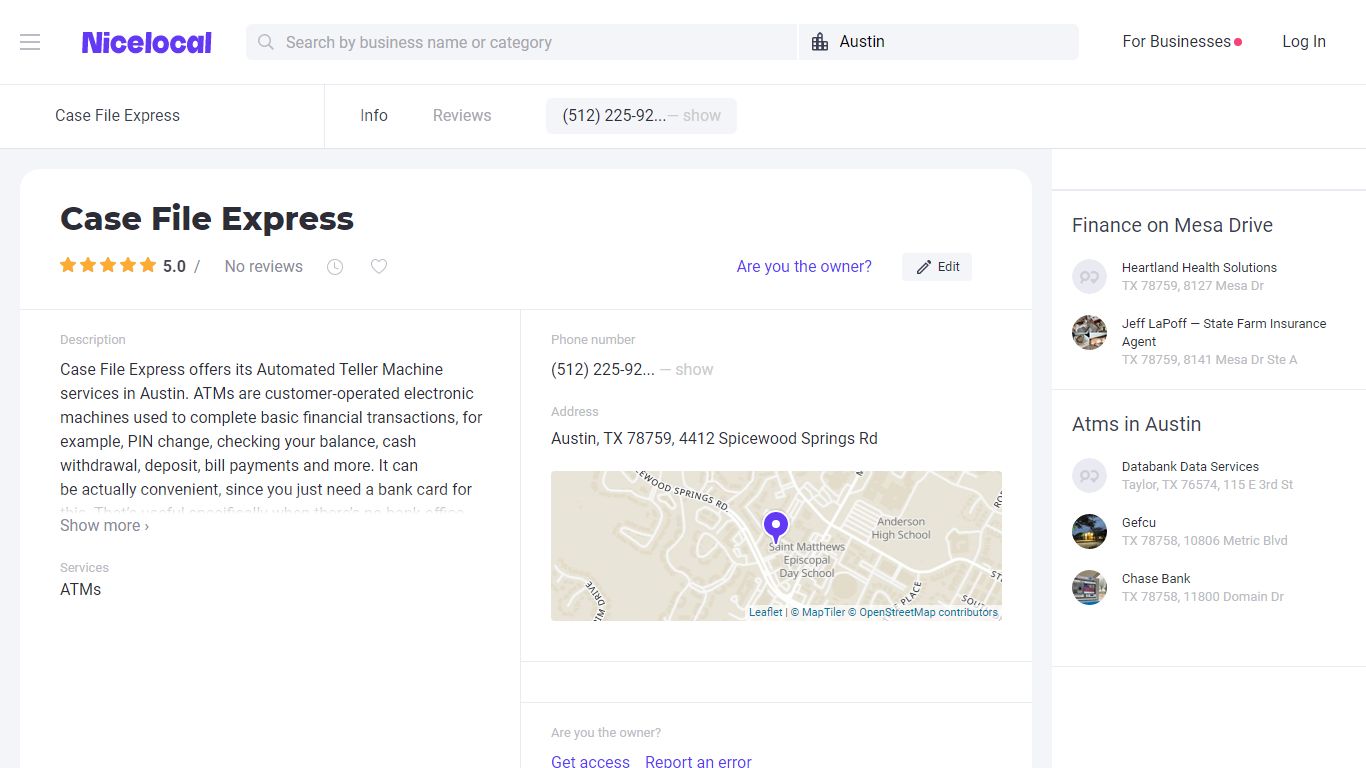Image resolution: width=1366 pixels, height=768 pixels.
Task: Open Heartland Health Solutions placeholder icon
Action: pos(1089,276)
